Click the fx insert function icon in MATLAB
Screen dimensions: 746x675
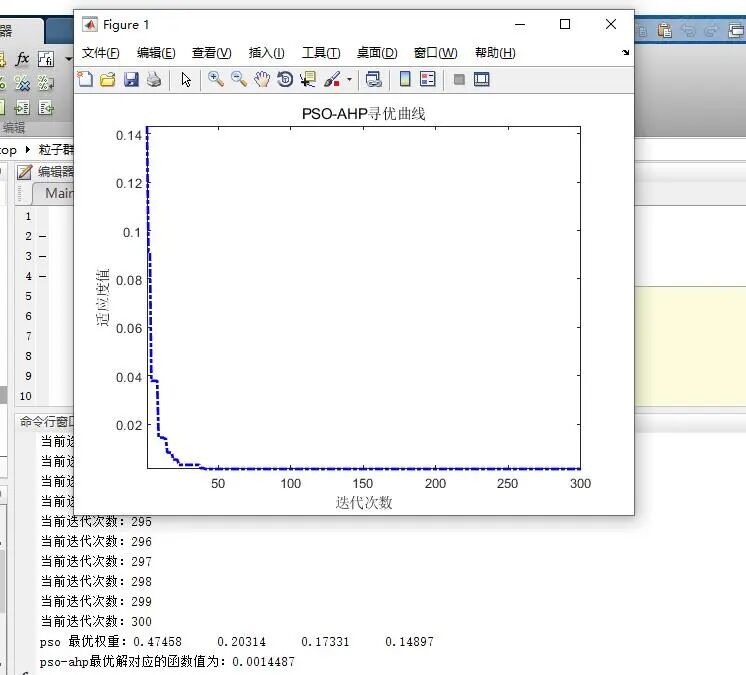click(22, 59)
